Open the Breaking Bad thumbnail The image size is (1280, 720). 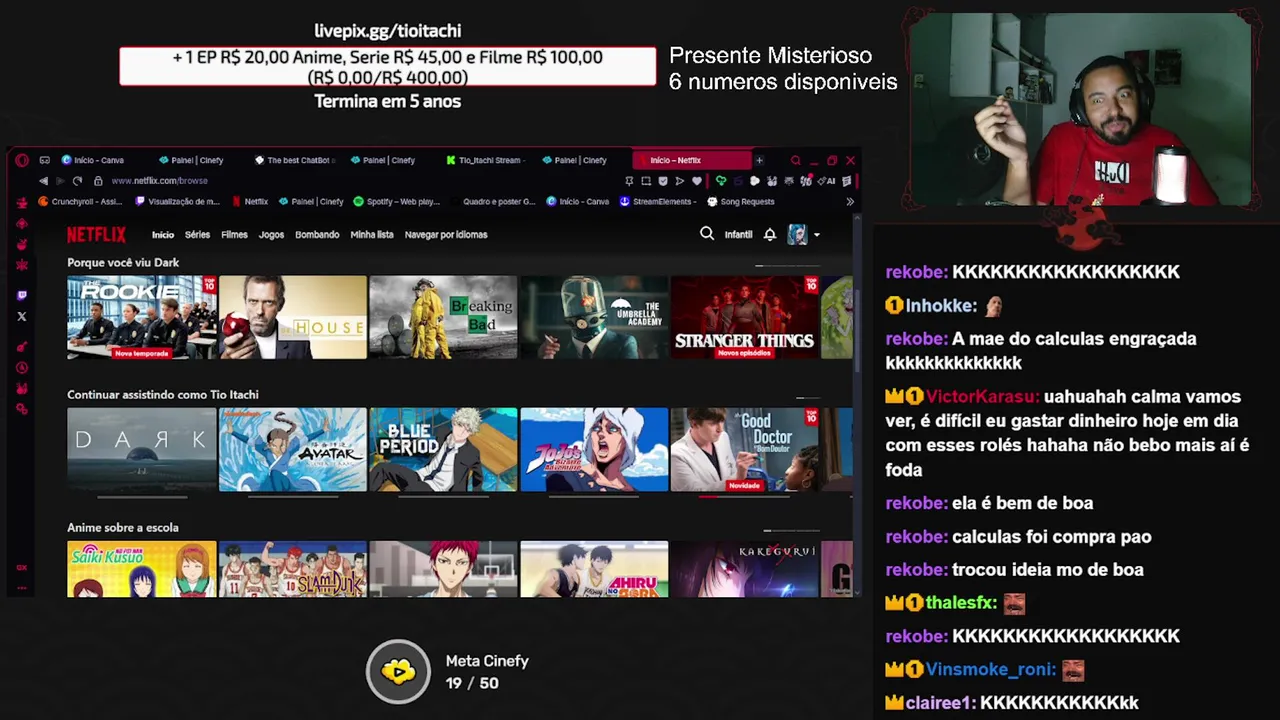click(x=443, y=317)
